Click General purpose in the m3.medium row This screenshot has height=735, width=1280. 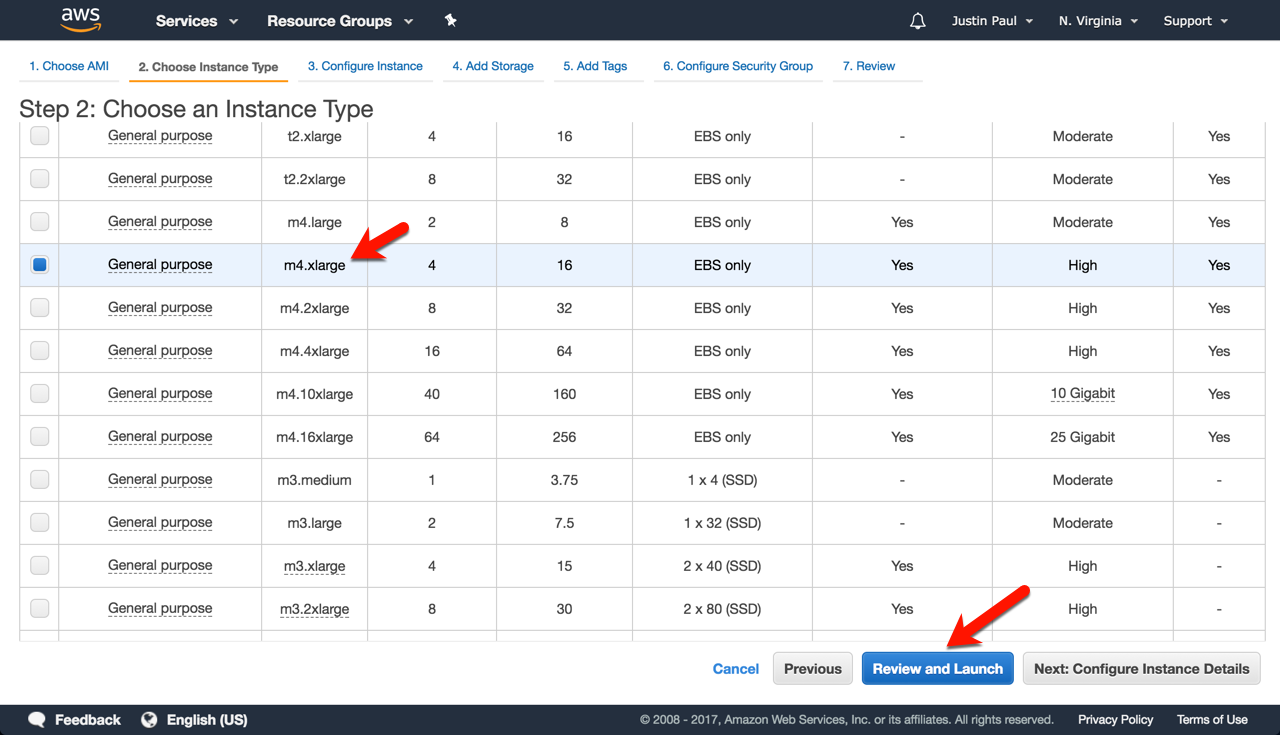tap(160, 480)
